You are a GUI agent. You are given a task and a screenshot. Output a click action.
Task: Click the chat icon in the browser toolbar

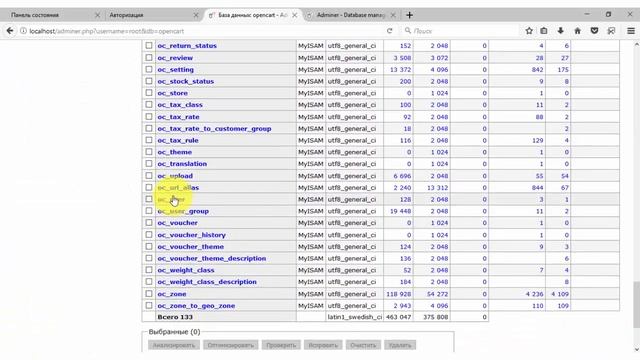click(x=611, y=31)
